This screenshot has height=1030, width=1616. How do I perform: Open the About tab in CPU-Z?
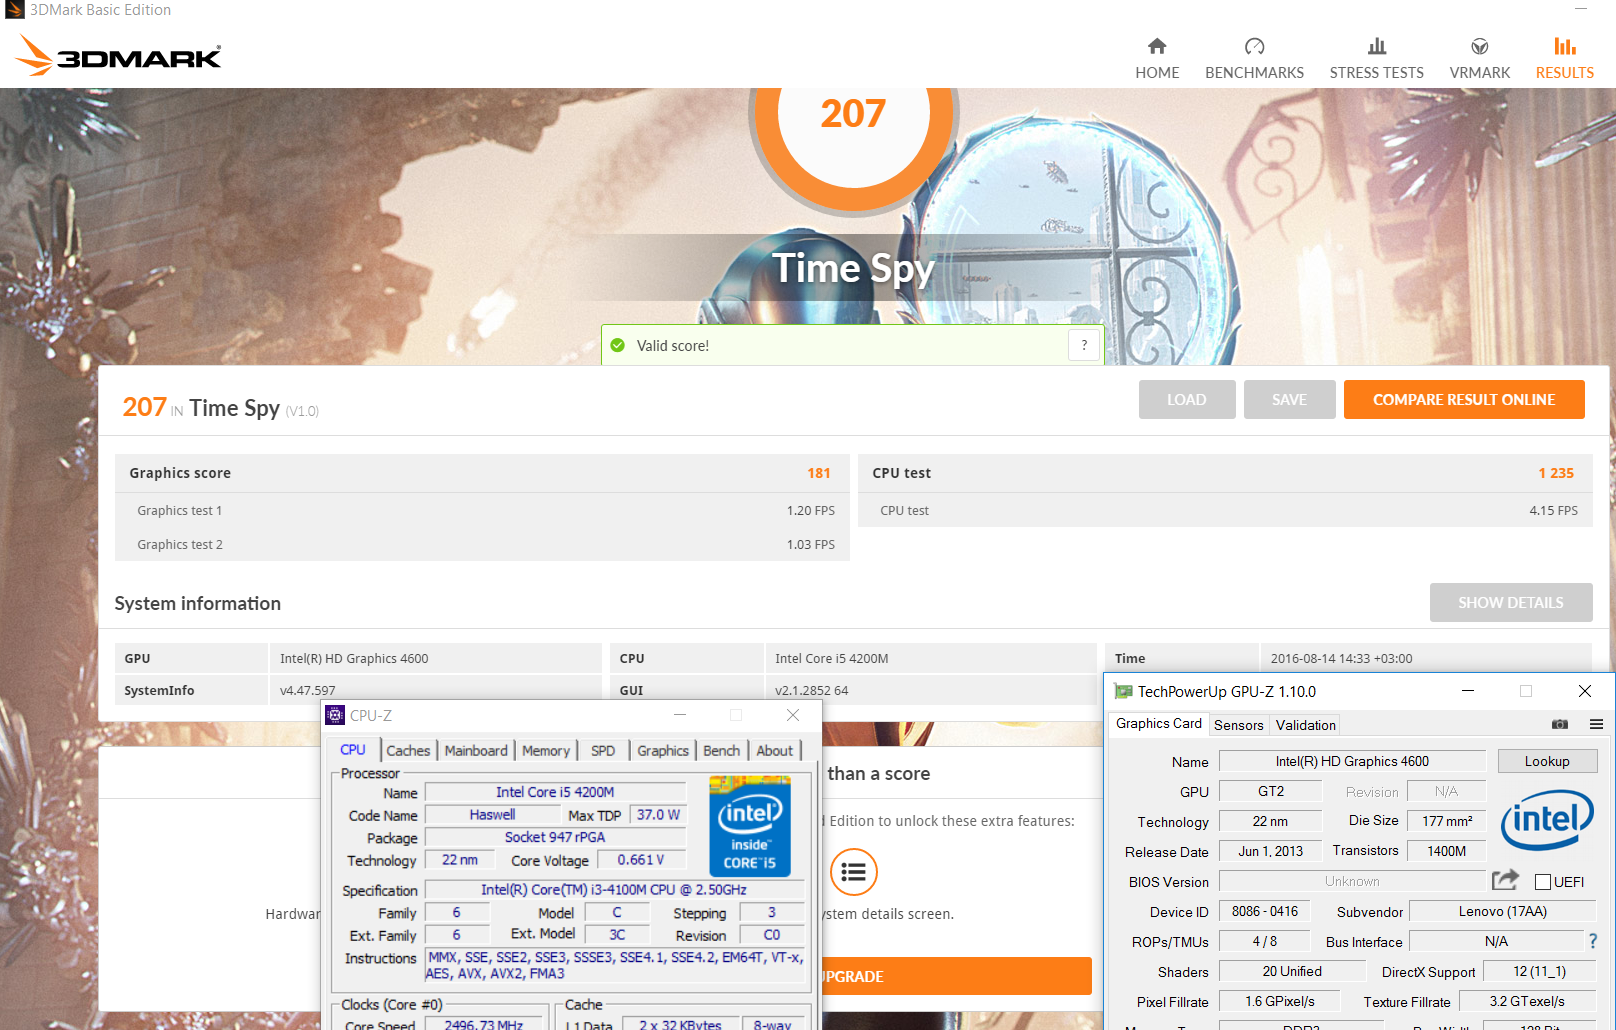[774, 751]
